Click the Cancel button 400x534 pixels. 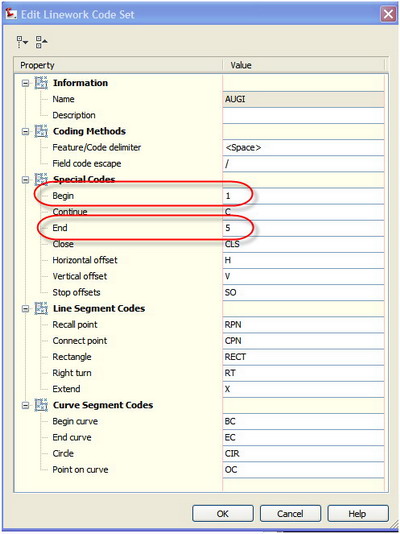click(290, 514)
